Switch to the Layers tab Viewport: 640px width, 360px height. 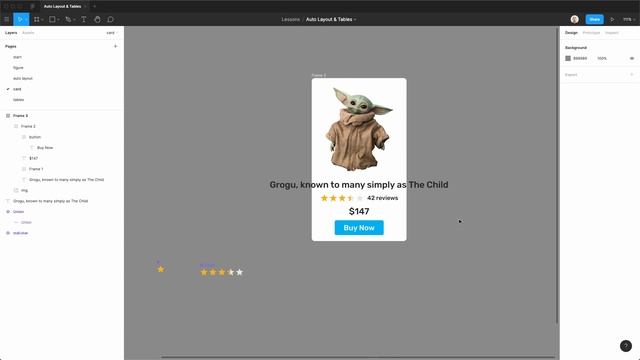(x=11, y=33)
